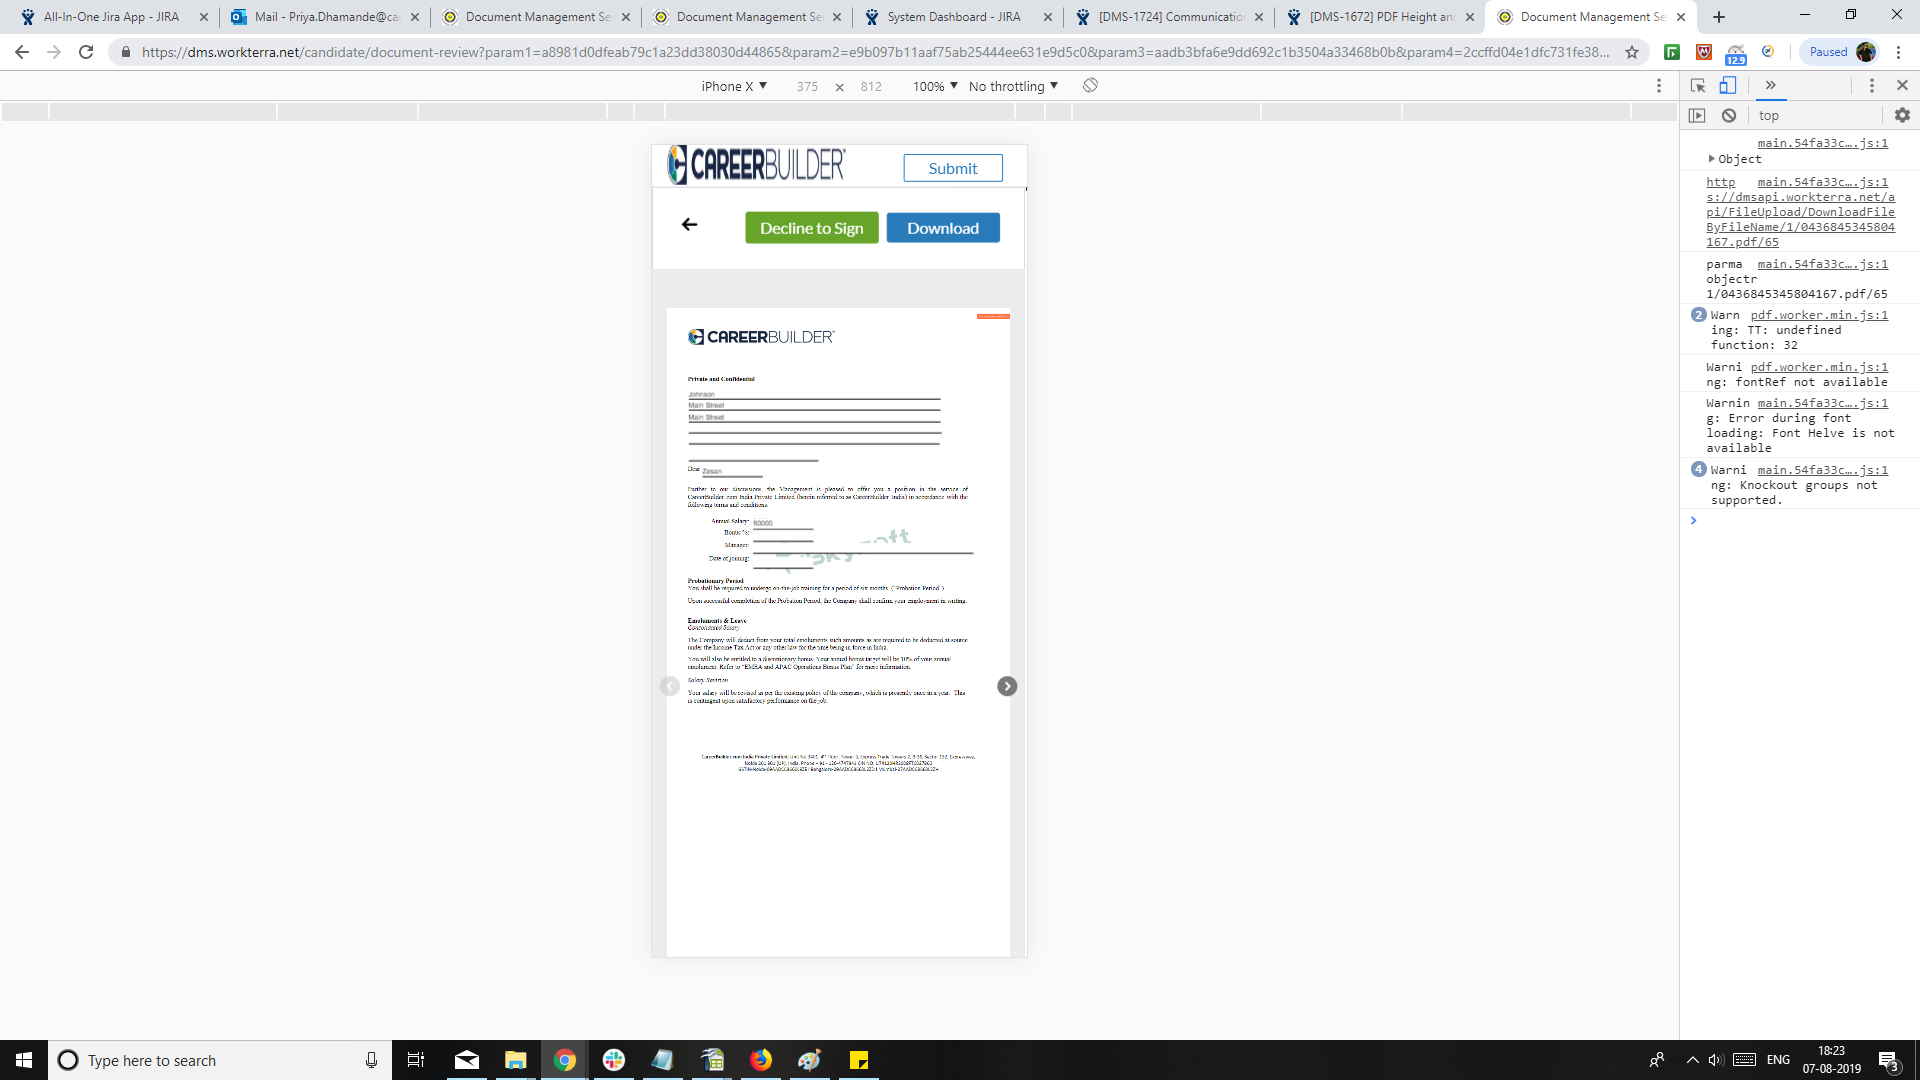Click the inspect element picker icon
The height and width of the screenshot is (1080, 1920).
(x=1697, y=86)
